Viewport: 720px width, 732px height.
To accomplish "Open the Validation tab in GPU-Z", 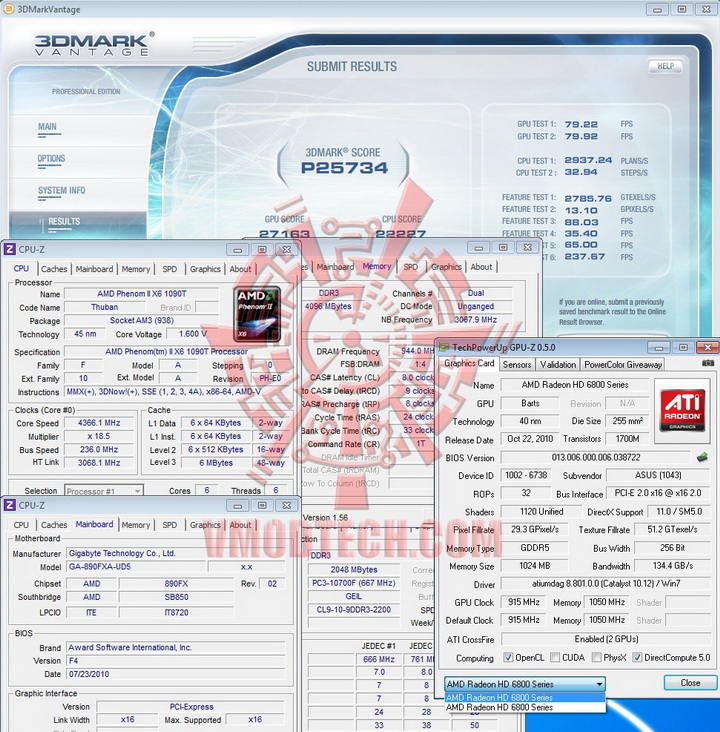I will click(x=558, y=365).
